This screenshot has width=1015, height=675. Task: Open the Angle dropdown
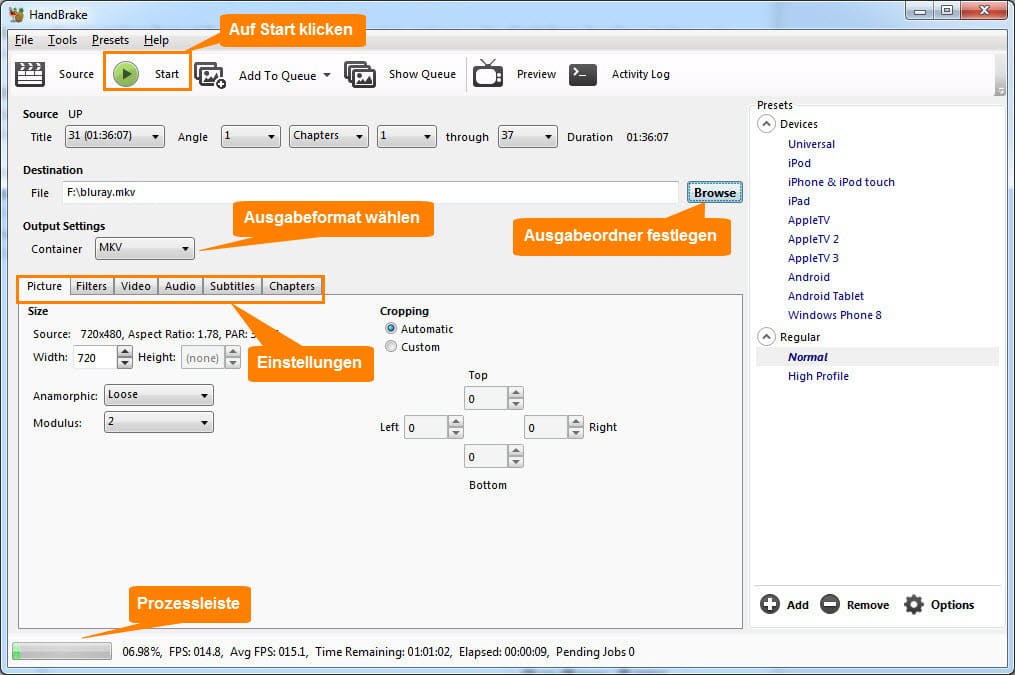(x=251, y=136)
